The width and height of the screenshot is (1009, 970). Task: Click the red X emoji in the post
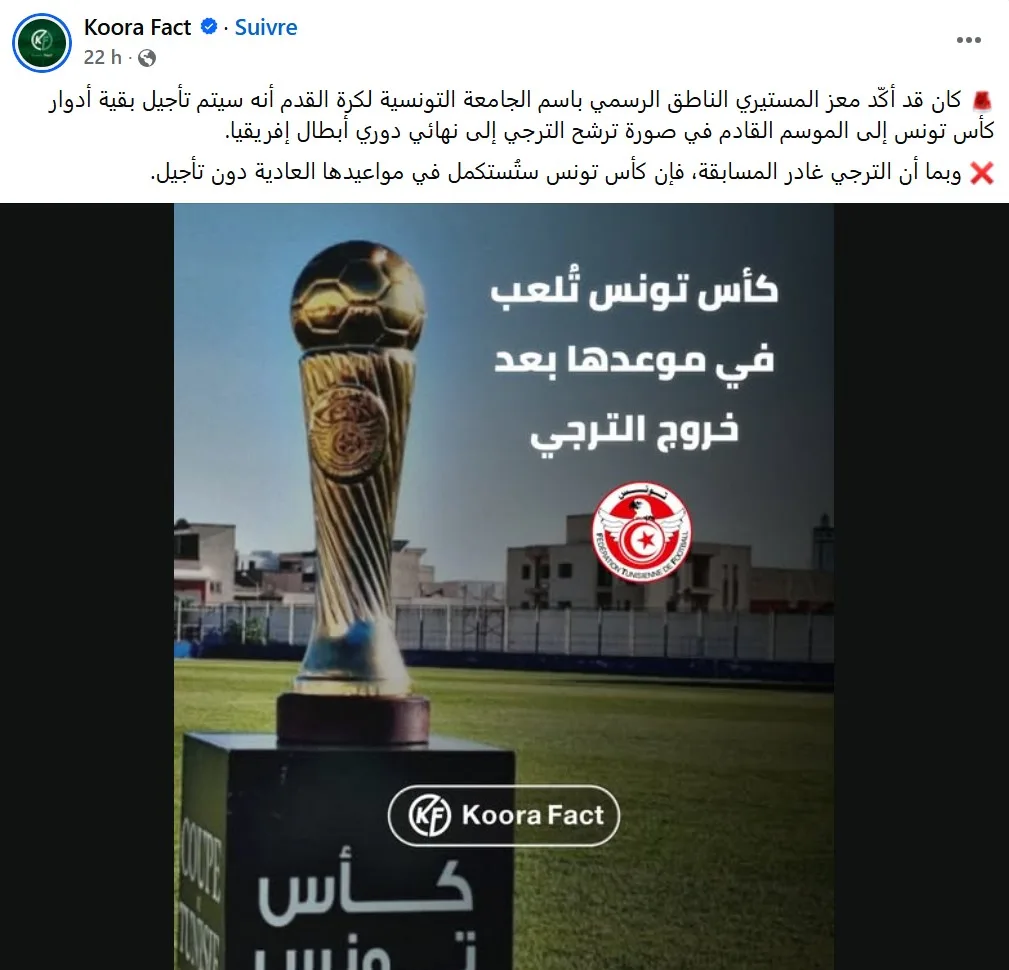click(982, 173)
